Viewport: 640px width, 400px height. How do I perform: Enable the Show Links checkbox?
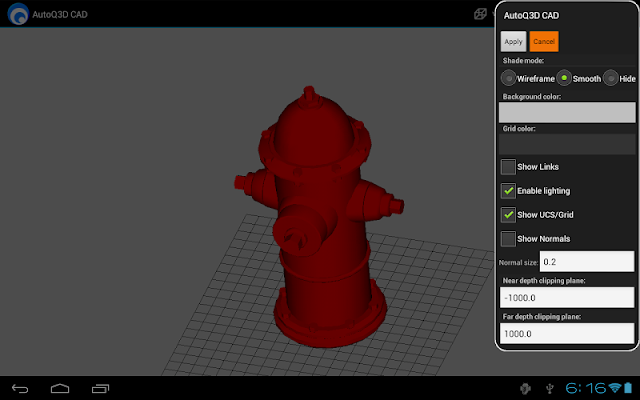pyautogui.click(x=508, y=167)
